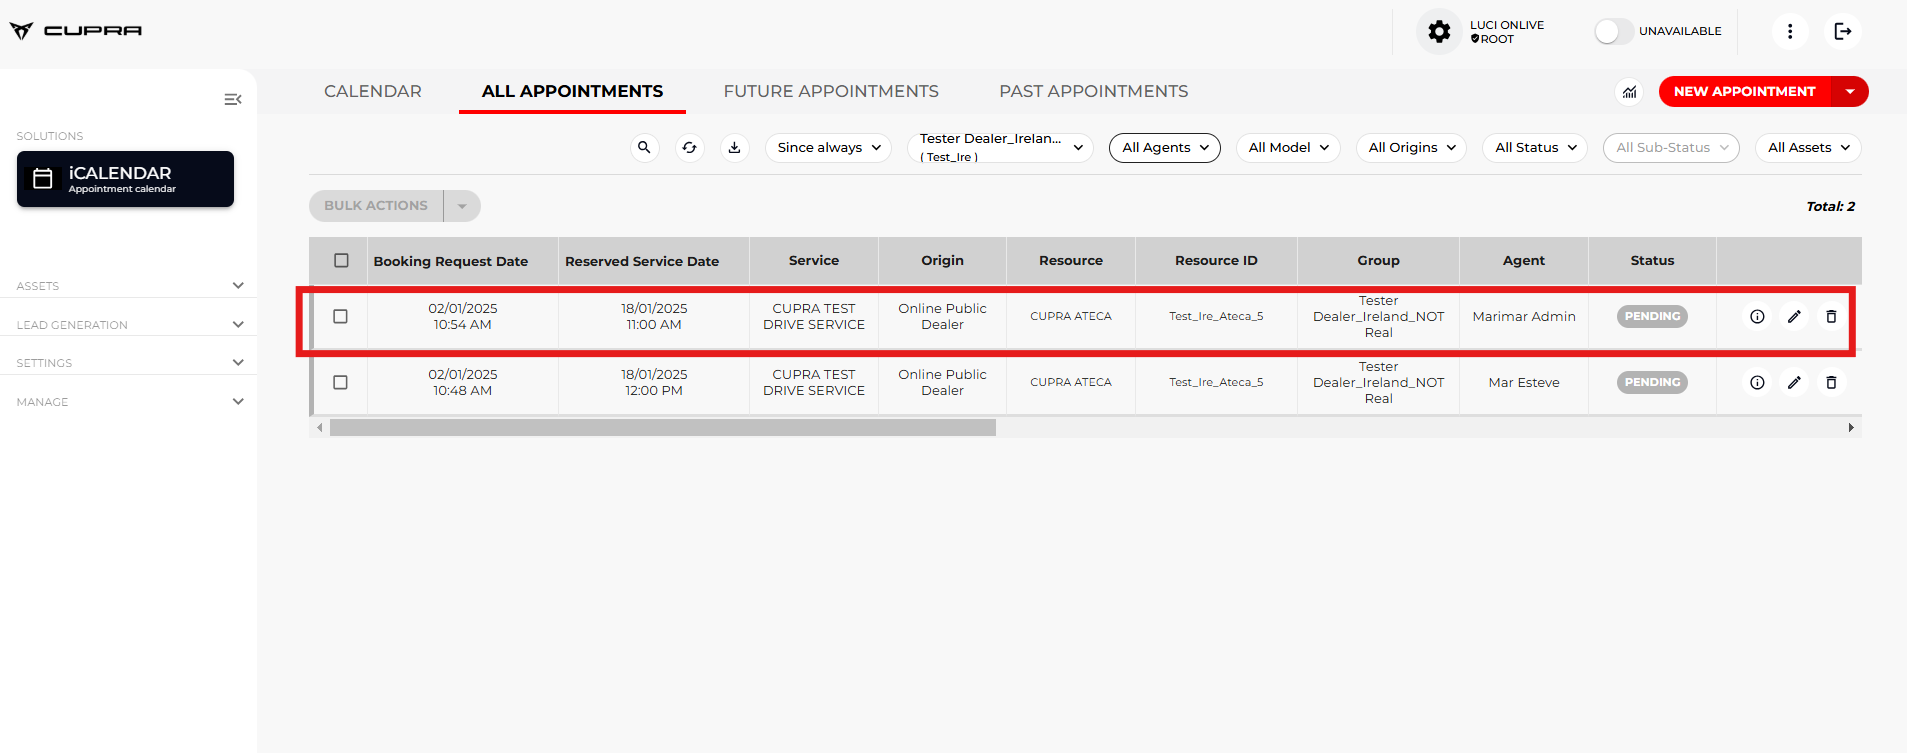Open the three-dot more options menu

pos(1789,32)
